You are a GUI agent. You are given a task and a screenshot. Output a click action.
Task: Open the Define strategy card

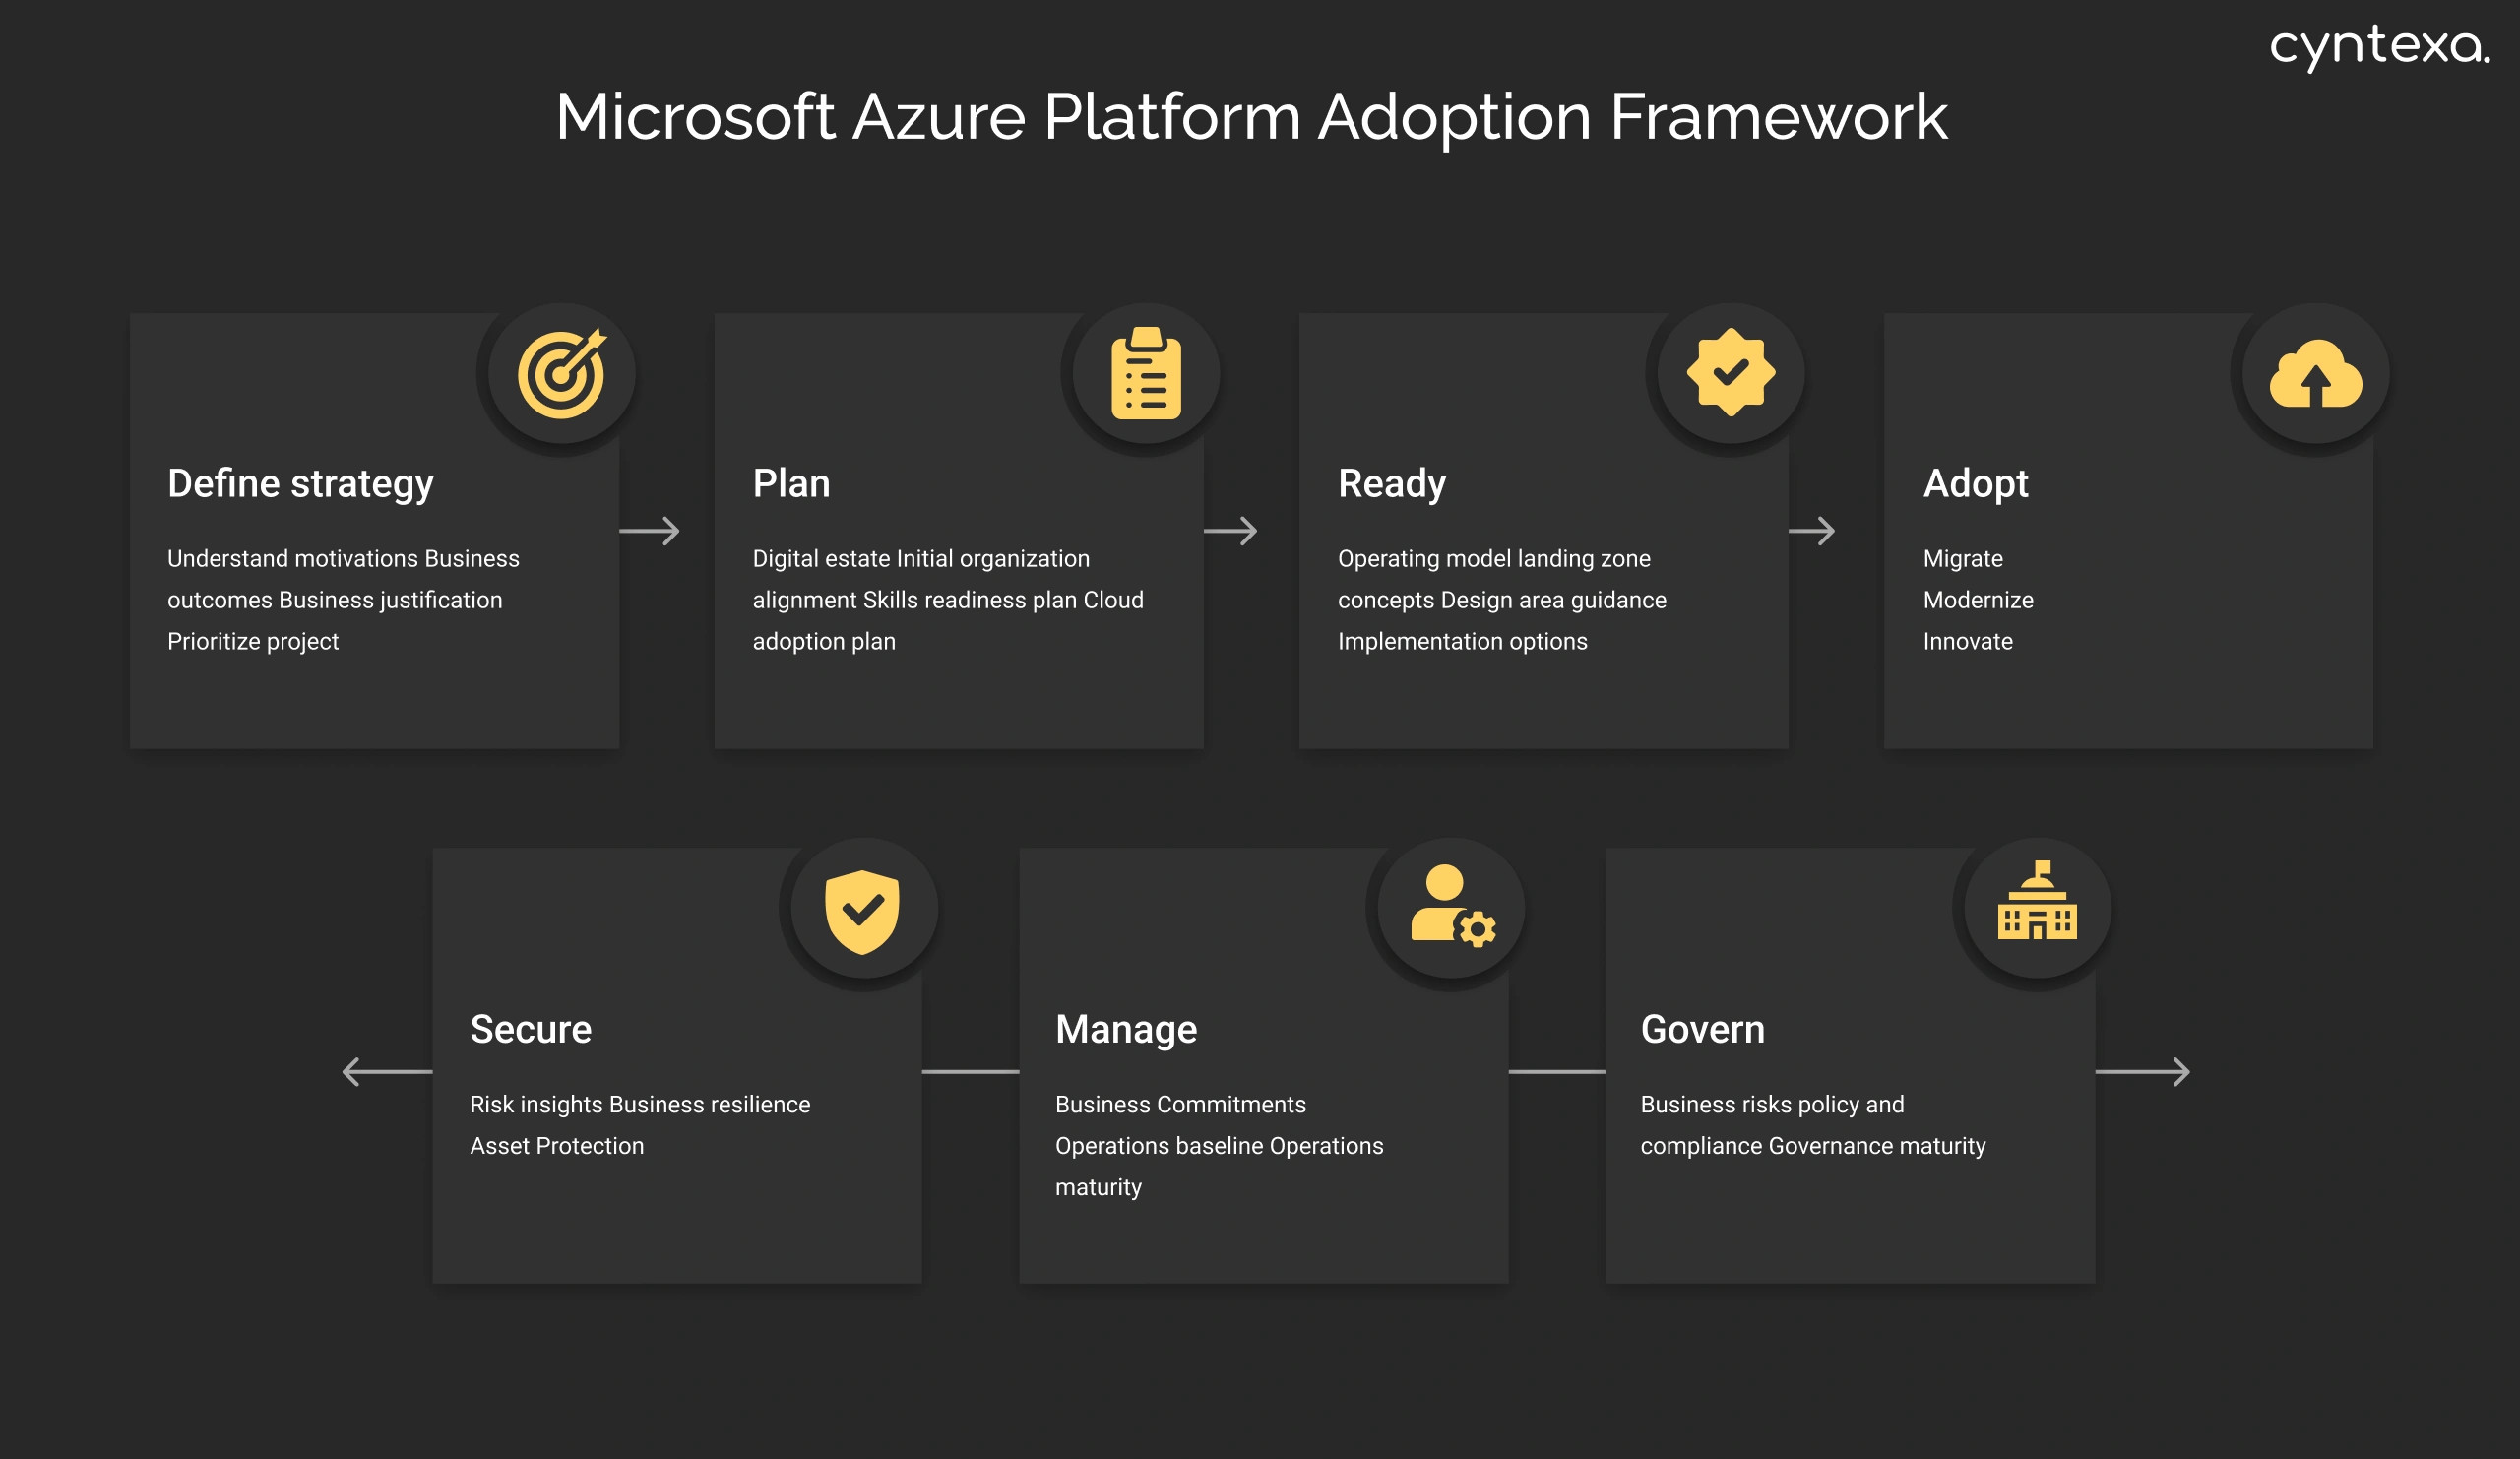373,545
